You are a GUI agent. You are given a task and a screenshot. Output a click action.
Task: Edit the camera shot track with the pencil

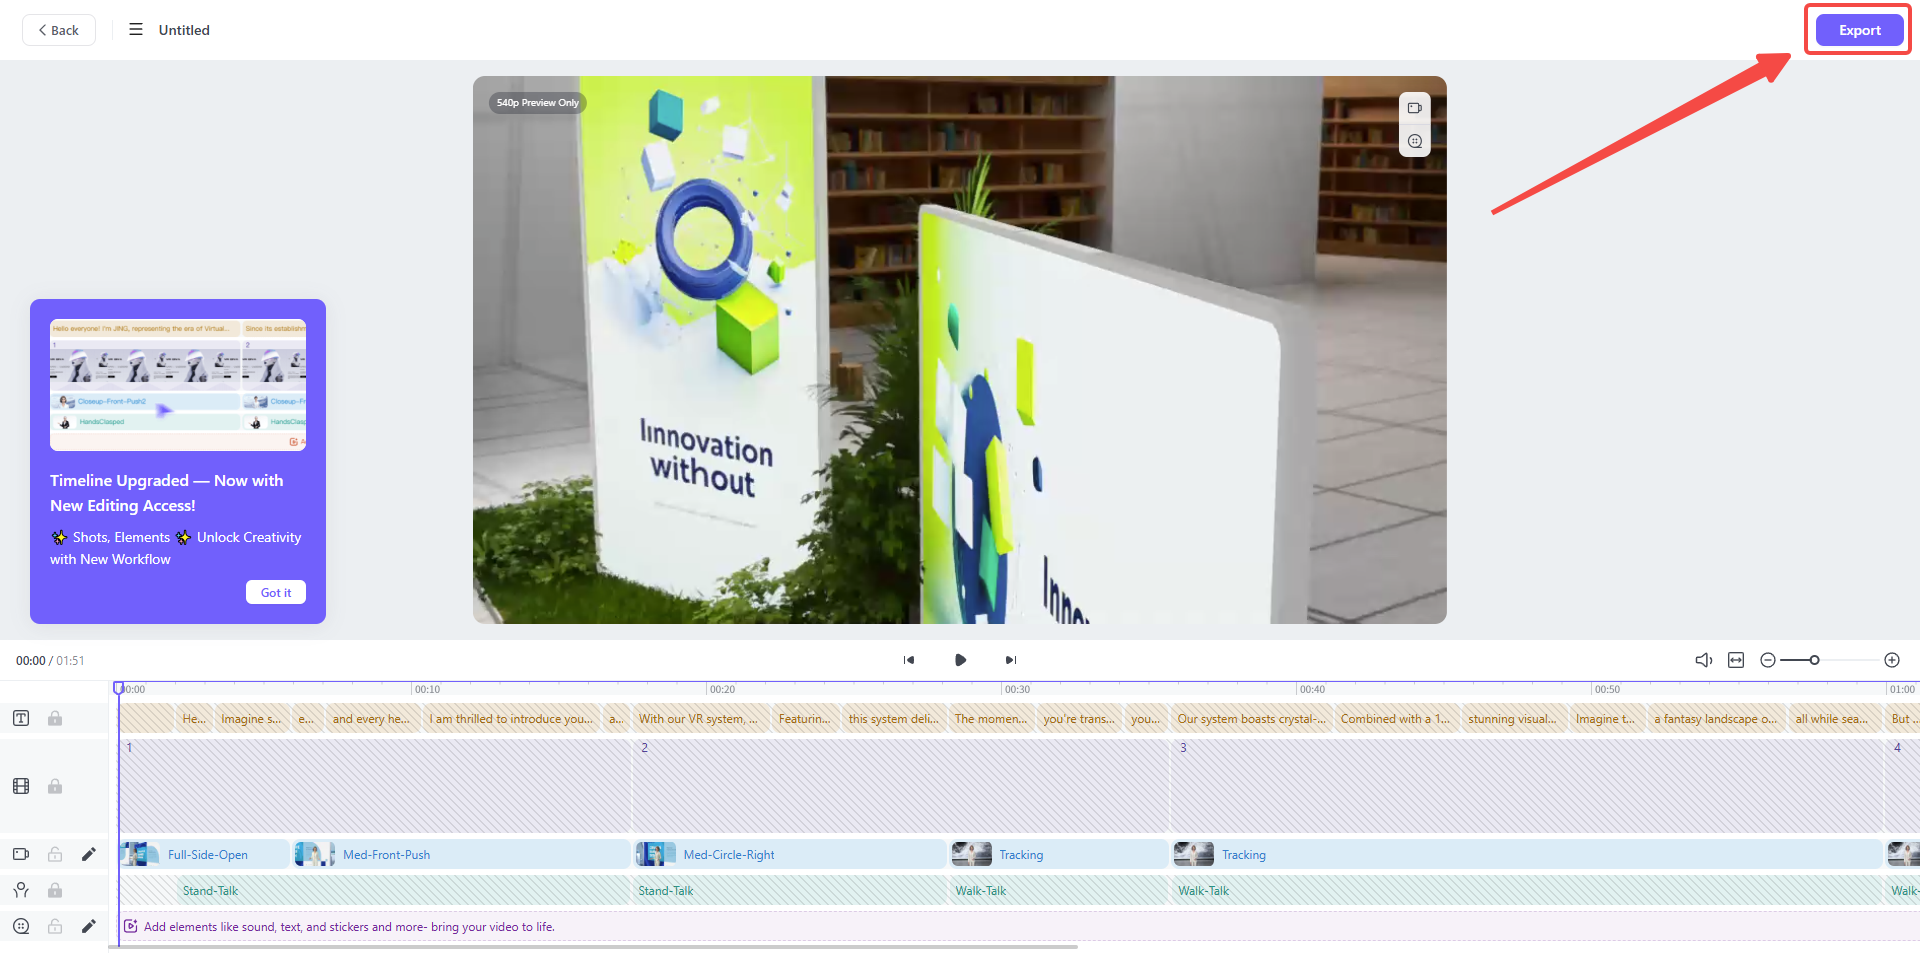[89, 854]
